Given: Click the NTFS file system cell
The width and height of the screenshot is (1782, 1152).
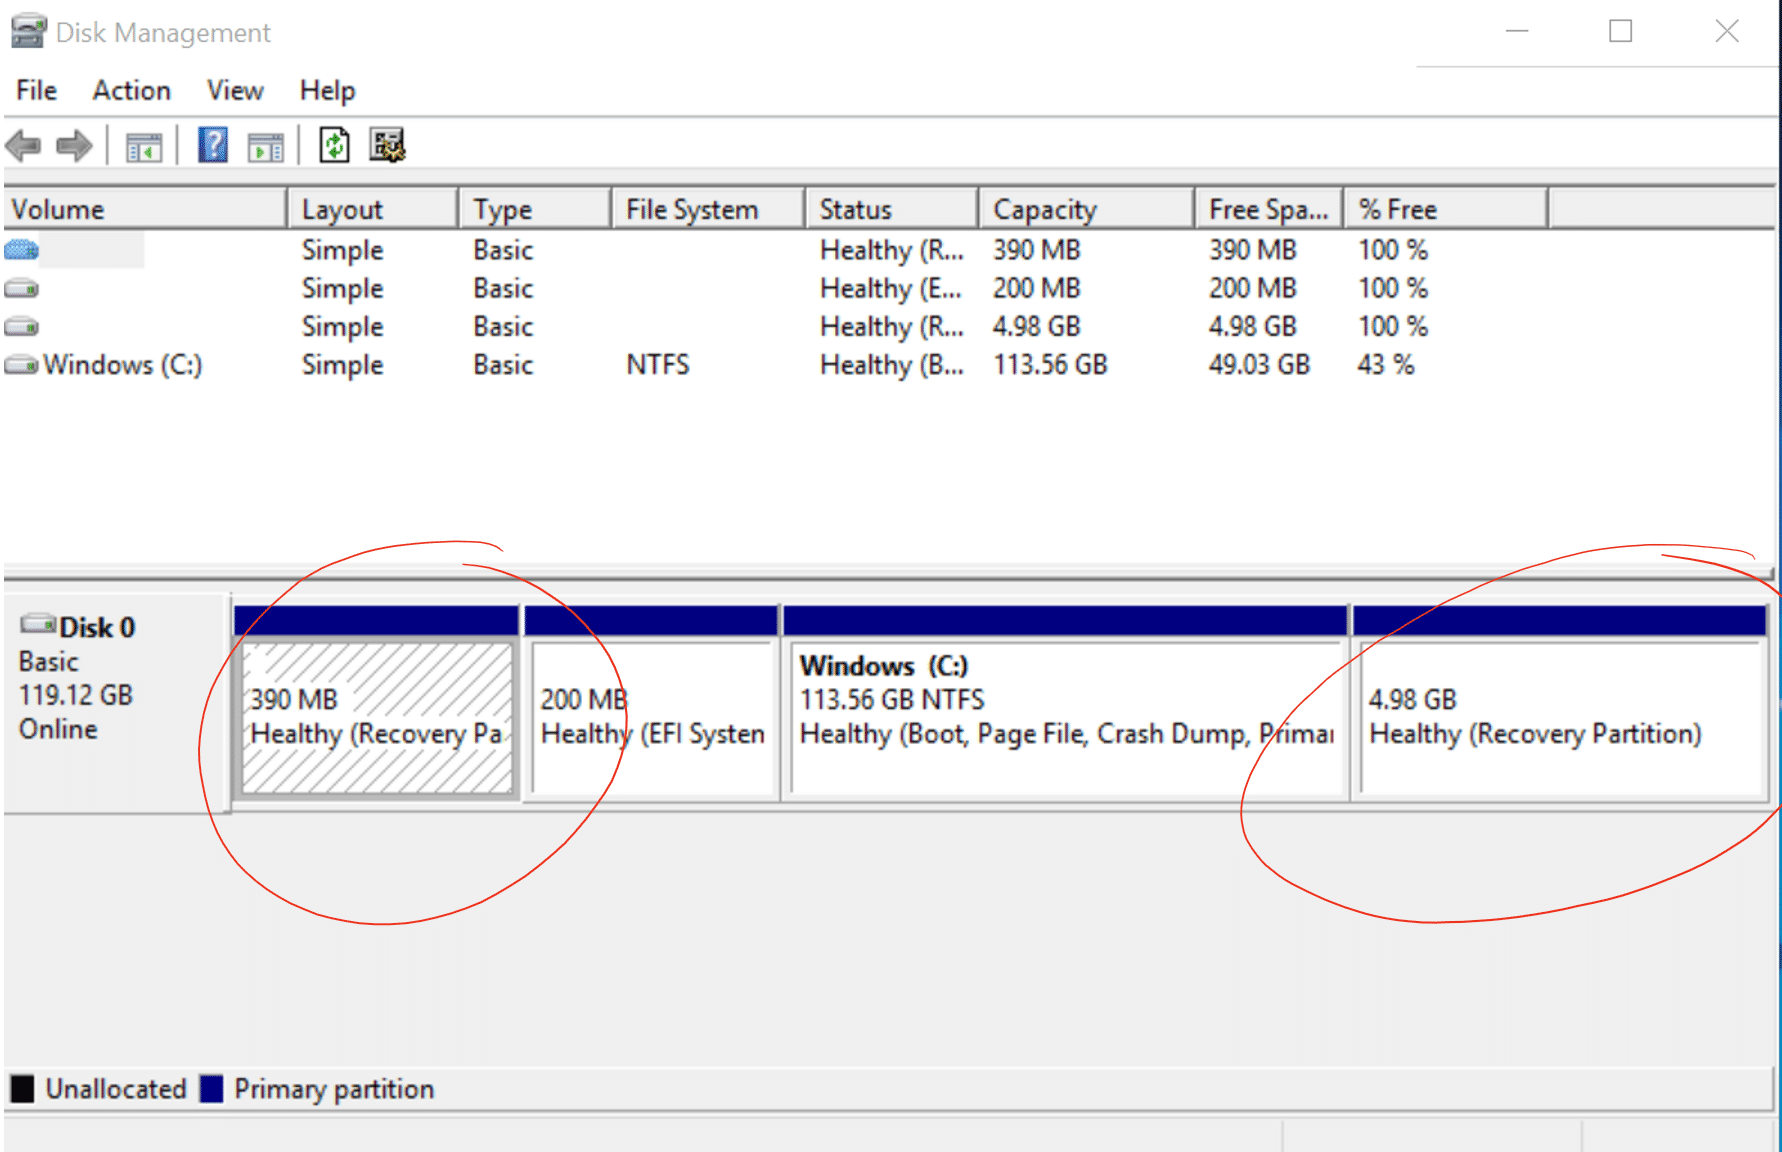Looking at the screenshot, I should 658,365.
